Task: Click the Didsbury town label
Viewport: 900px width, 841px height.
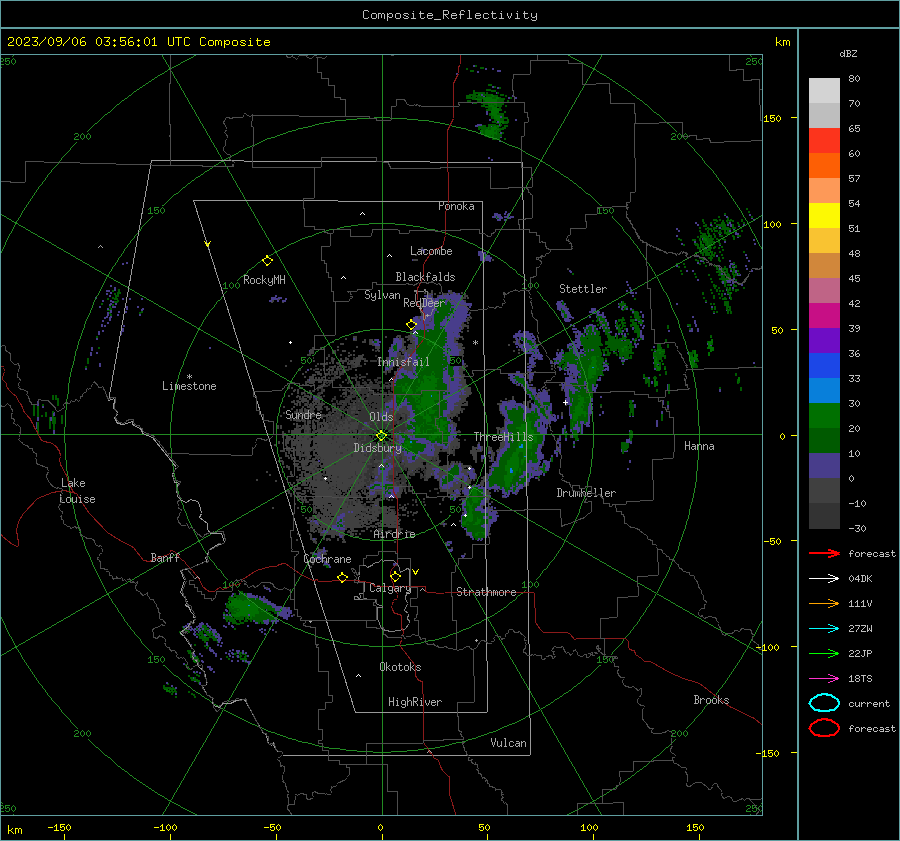Action: [x=377, y=448]
